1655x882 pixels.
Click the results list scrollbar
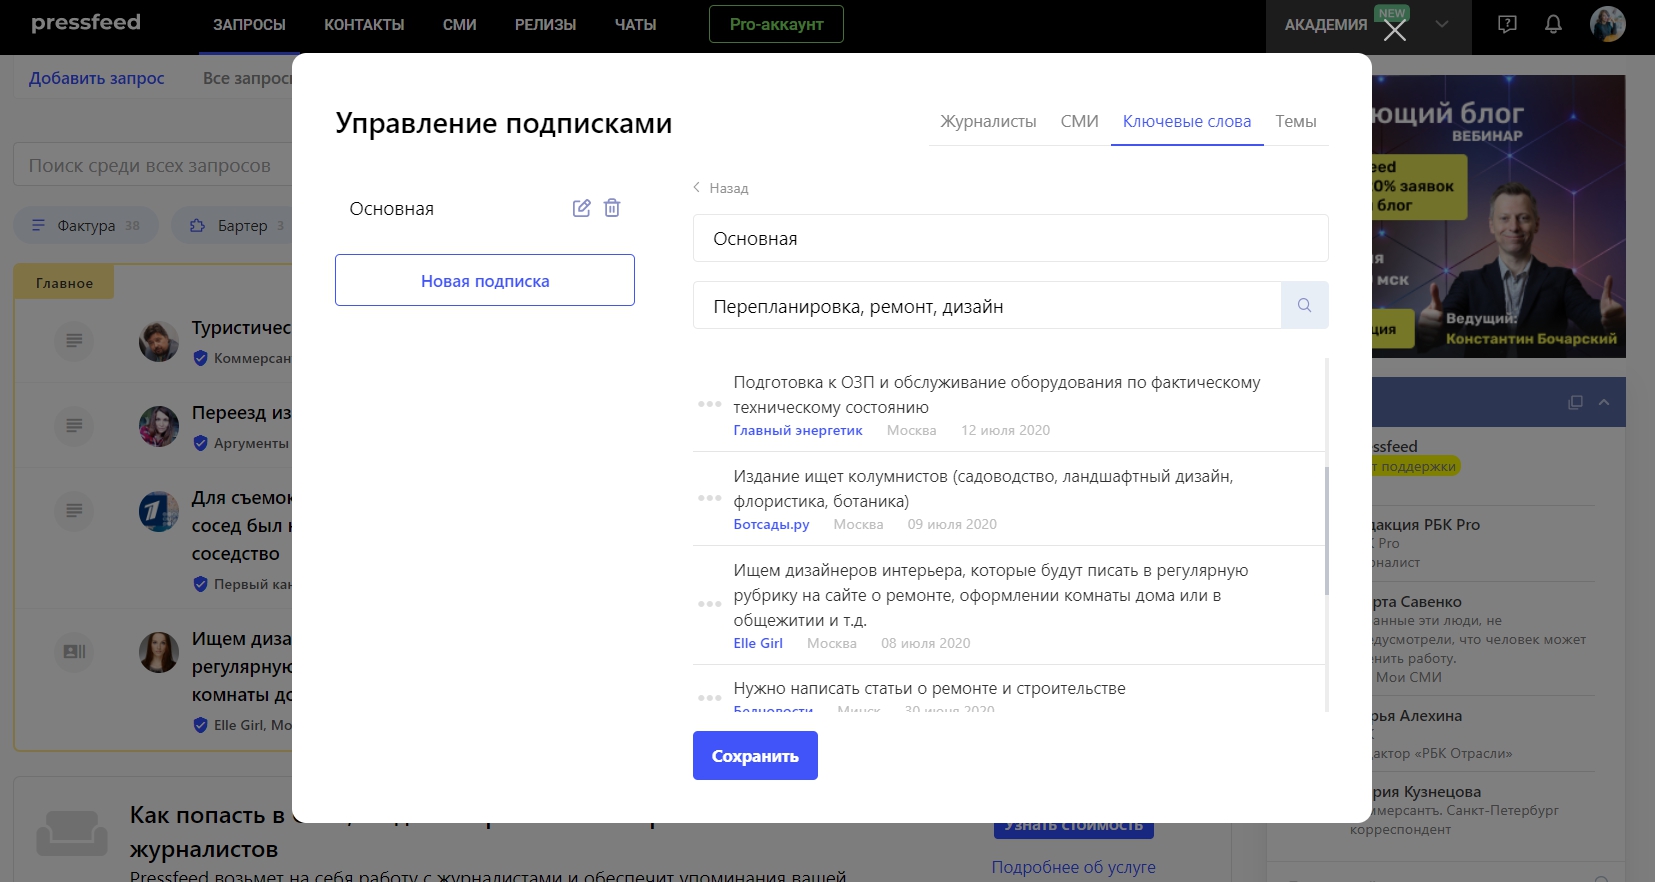[x=1326, y=530]
